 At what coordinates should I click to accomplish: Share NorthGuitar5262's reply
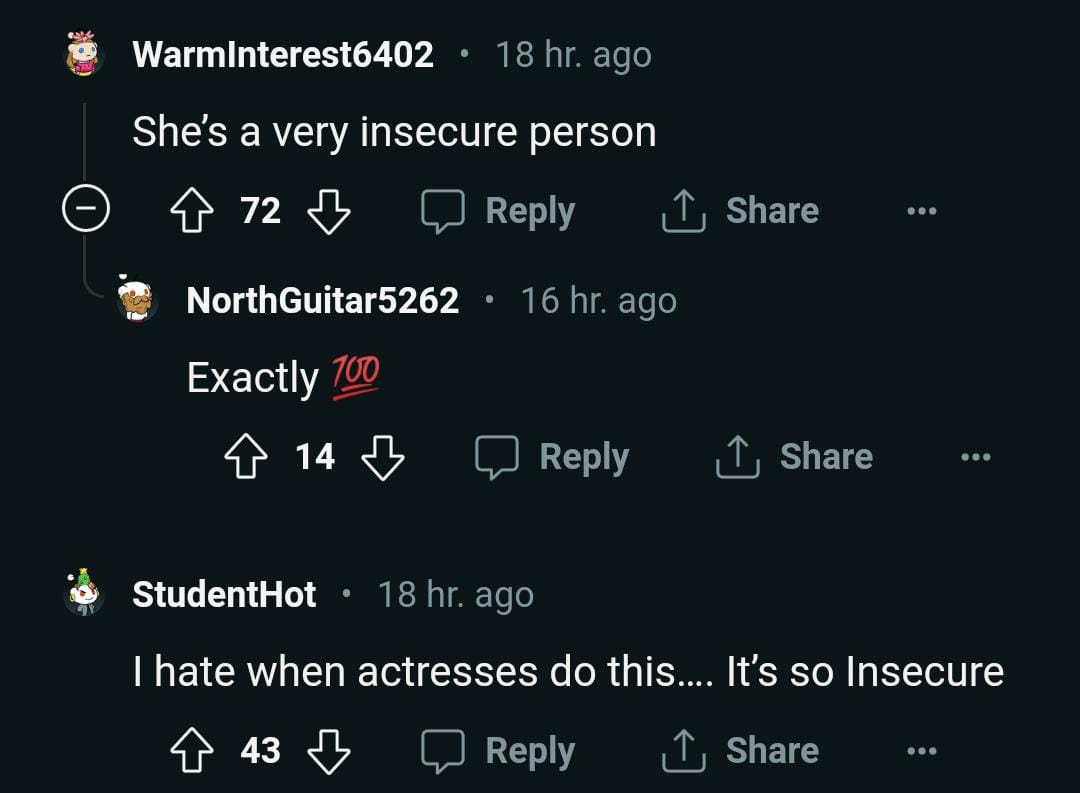click(x=794, y=457)
